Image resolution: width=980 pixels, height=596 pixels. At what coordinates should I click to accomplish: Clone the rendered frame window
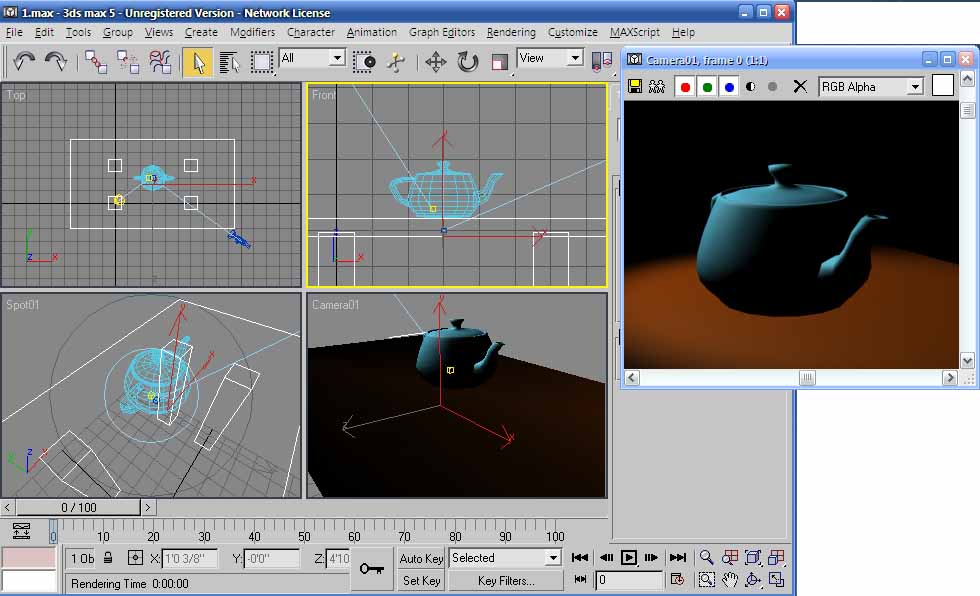(657, 86)
